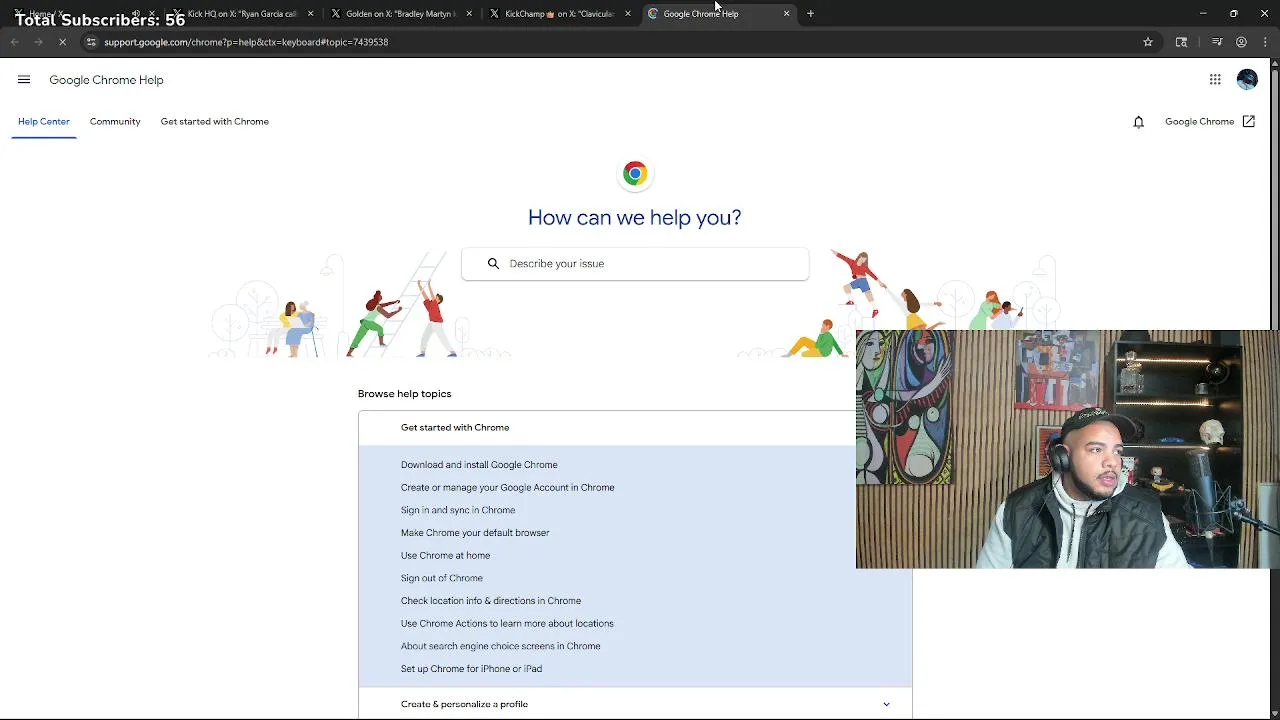
Task: Expand the Create & personalize a profile chevron
Action: [x=886, y=704]
